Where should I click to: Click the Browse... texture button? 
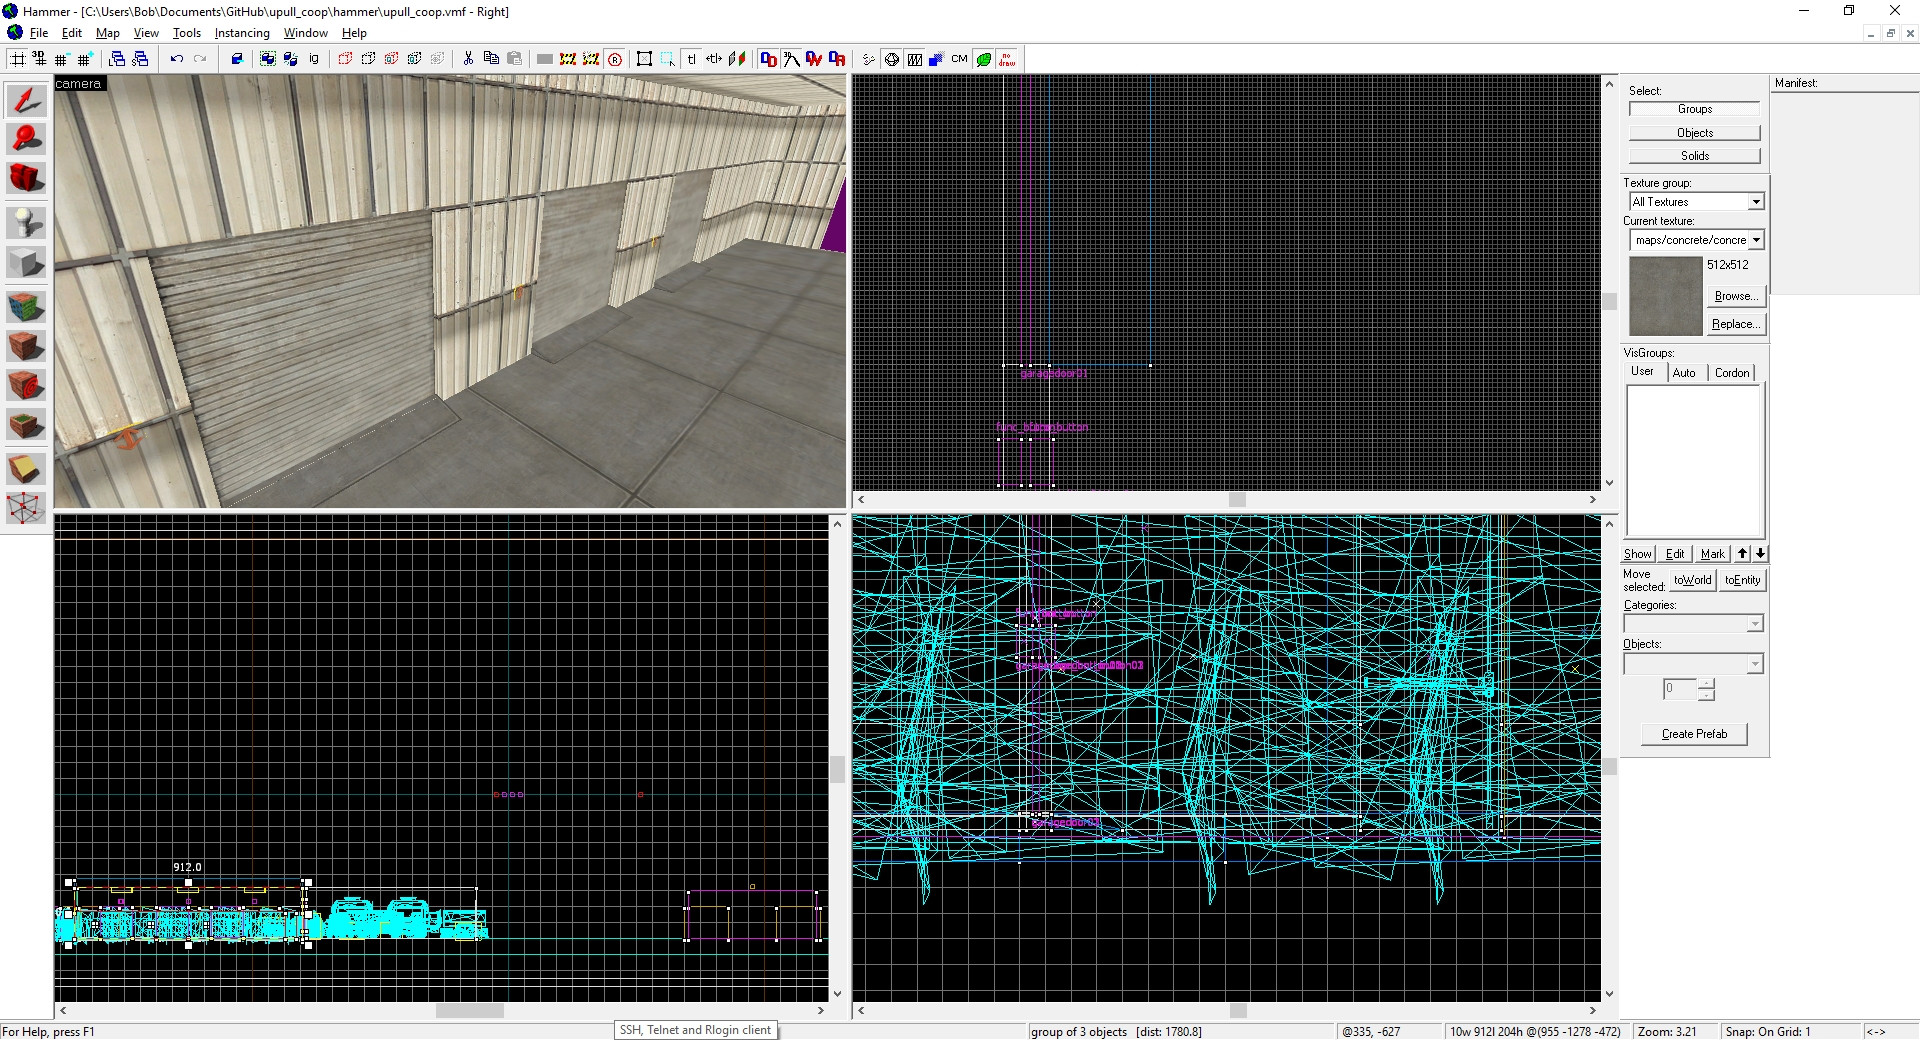[x=1735, y=296]
